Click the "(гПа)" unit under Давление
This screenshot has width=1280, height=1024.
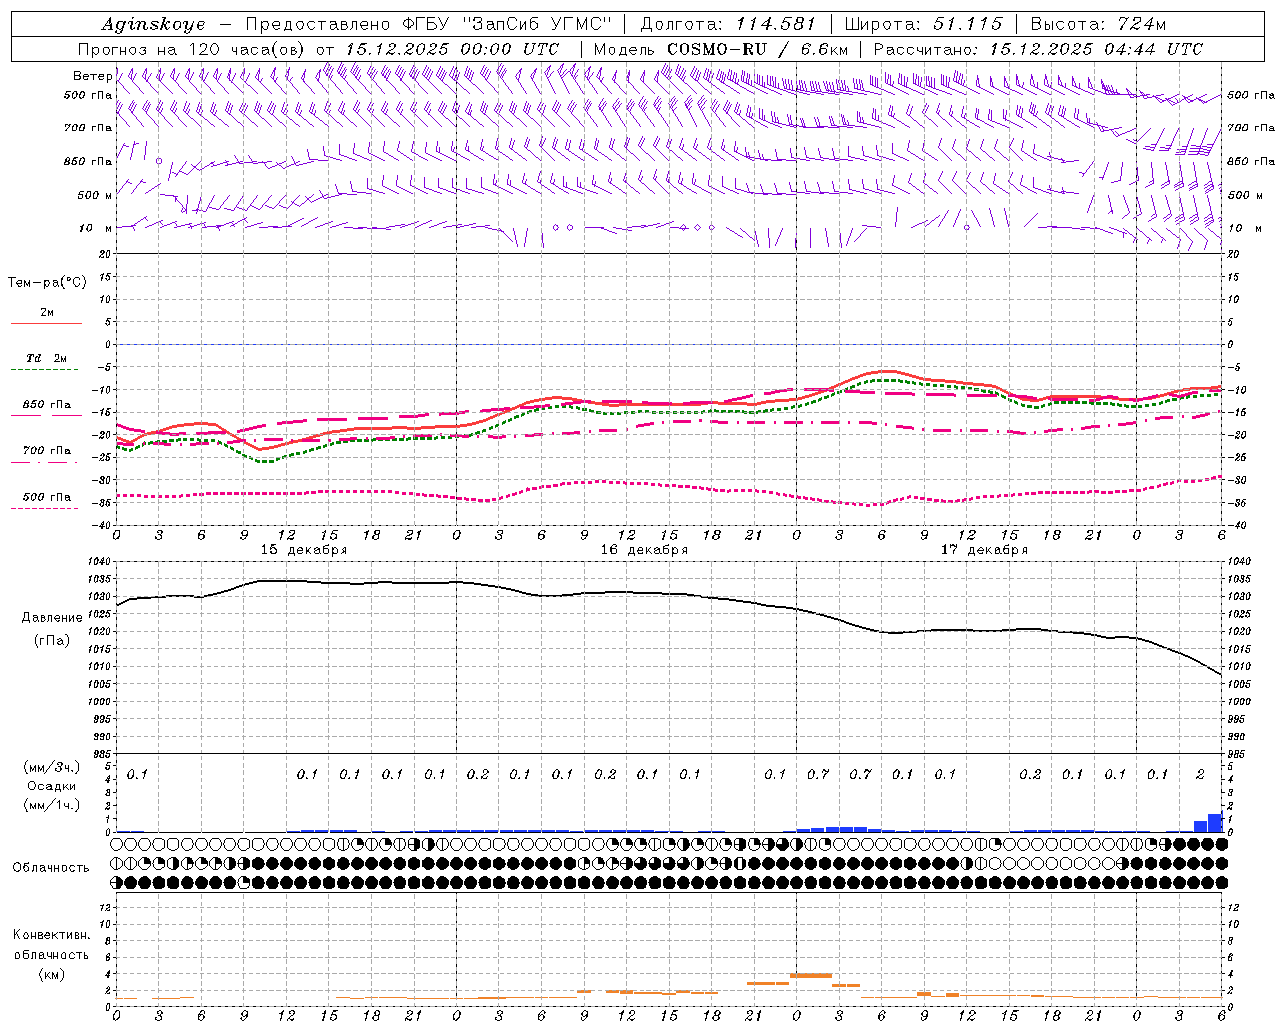[x=52, y=641]
